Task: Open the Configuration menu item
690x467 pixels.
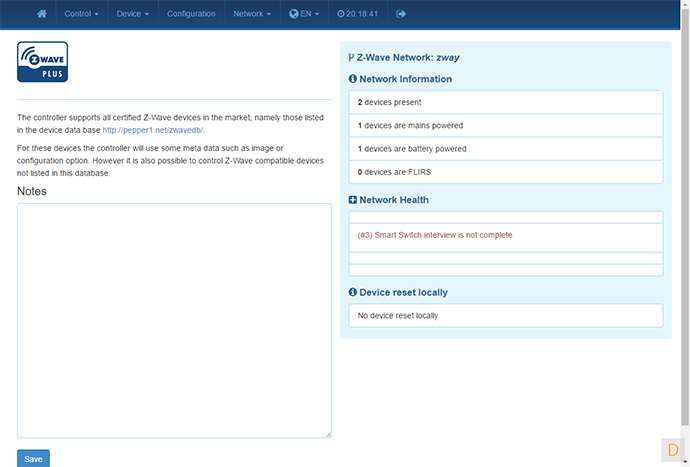Action: click(x=191, y=14)
